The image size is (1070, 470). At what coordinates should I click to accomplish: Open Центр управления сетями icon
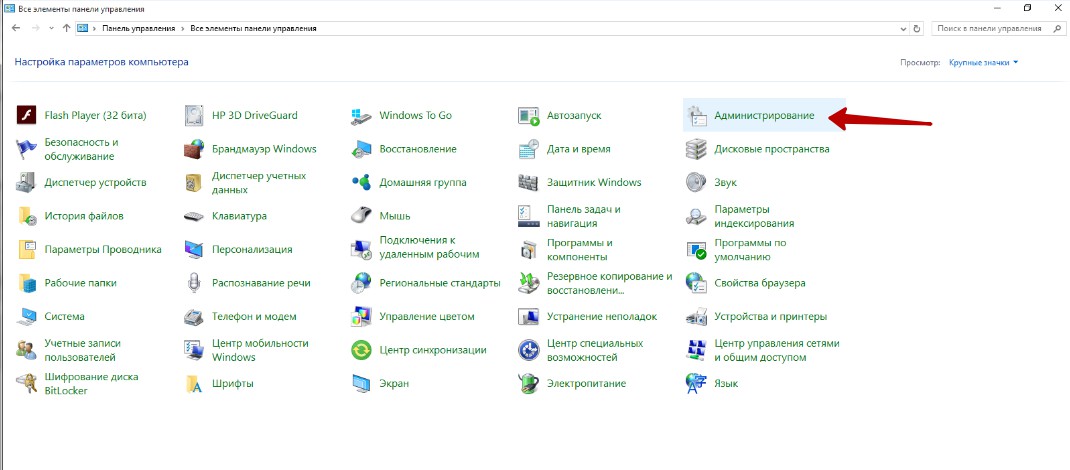coord(697,350)
